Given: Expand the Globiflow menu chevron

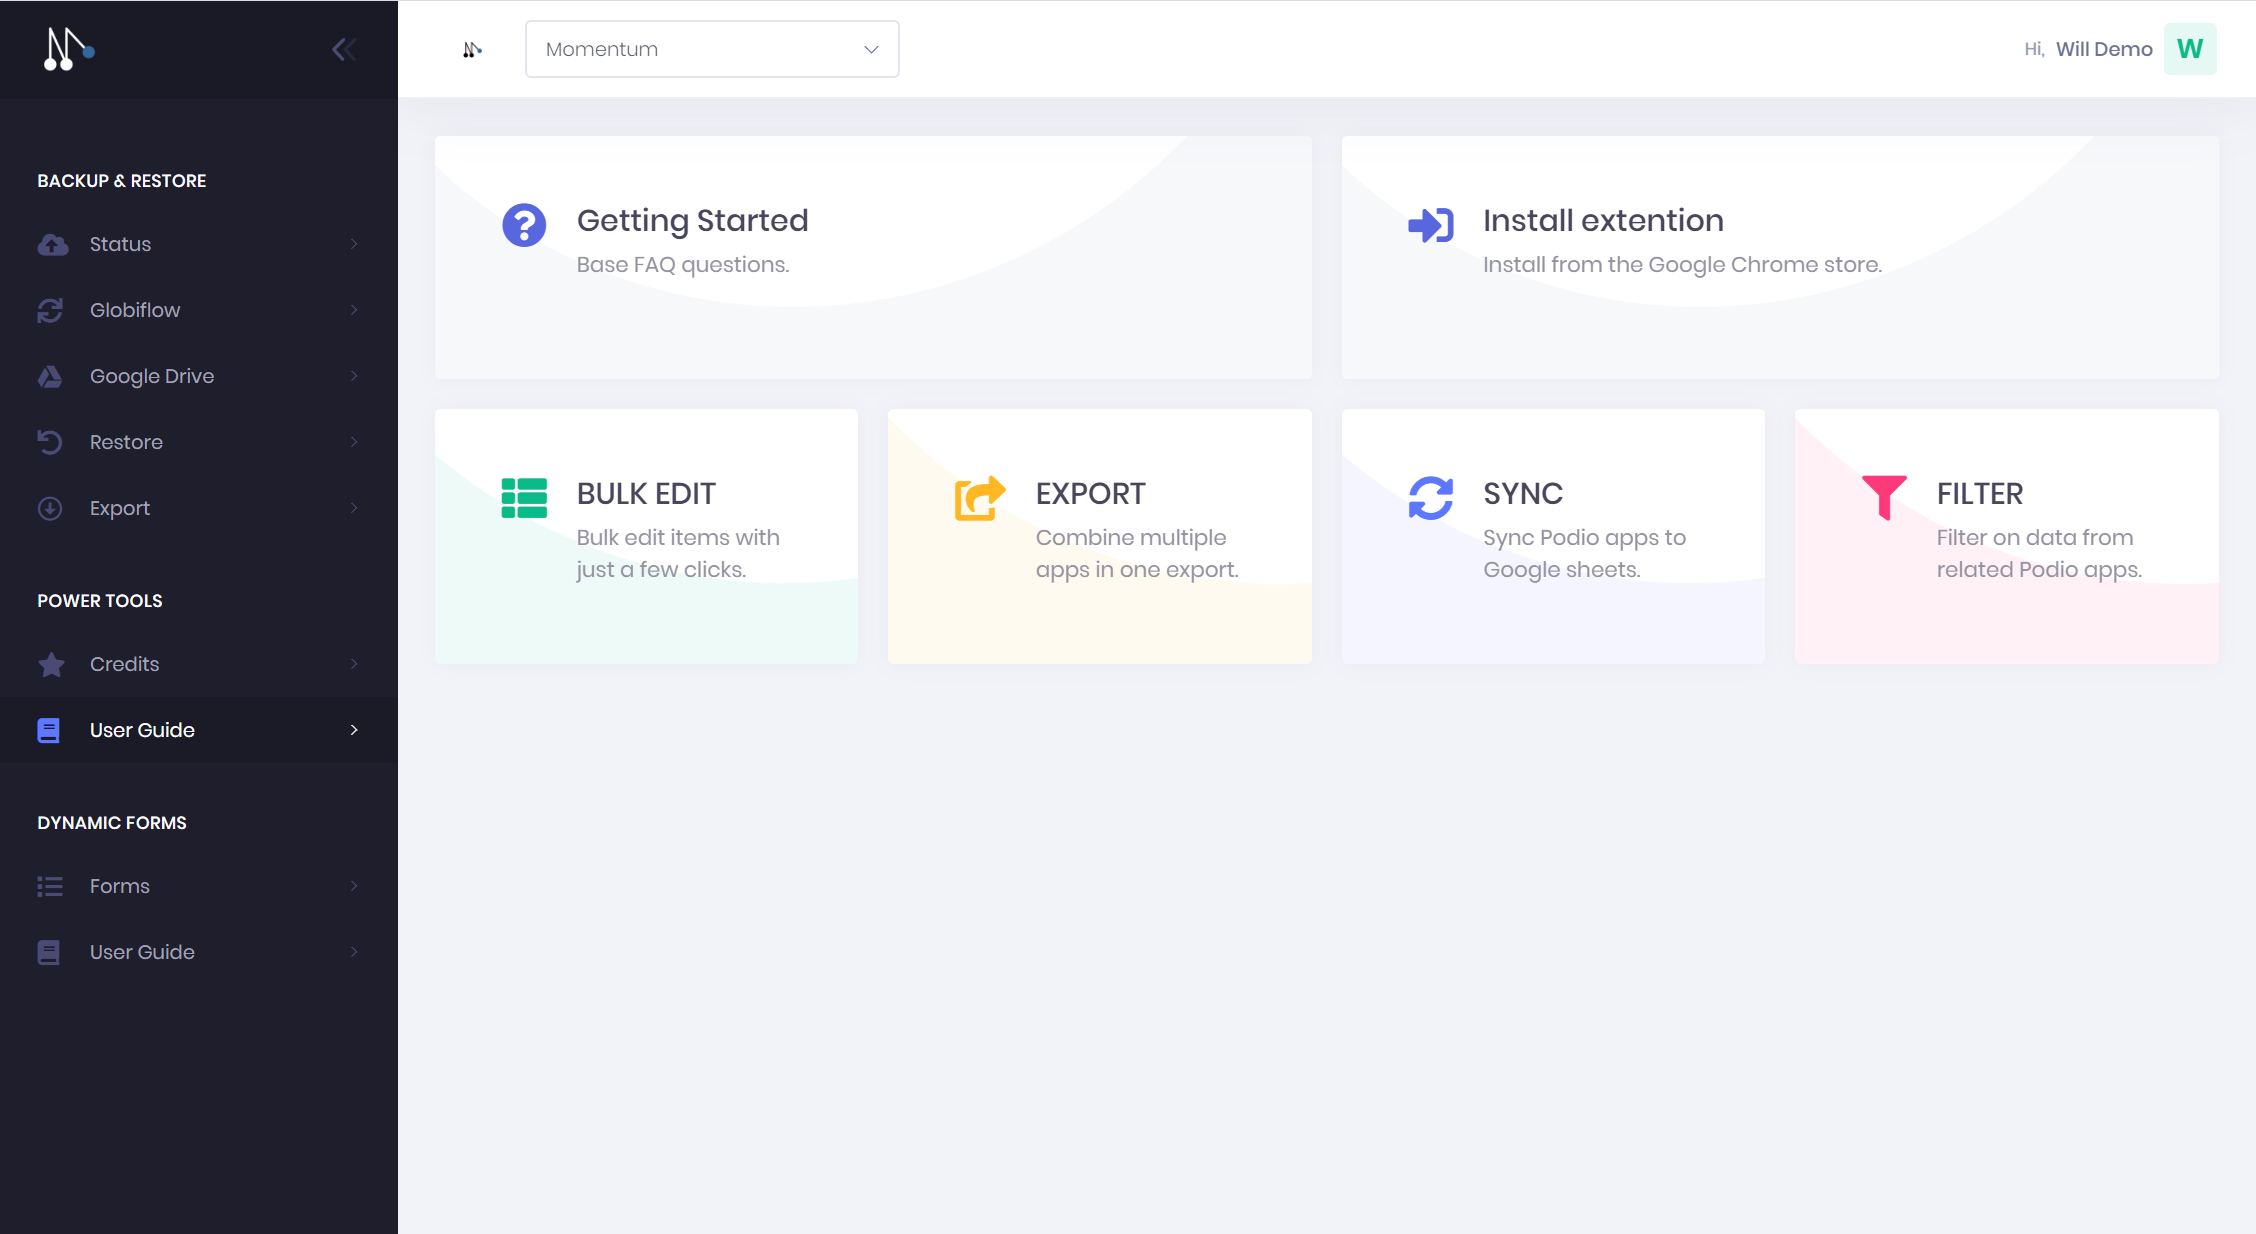Looking at the screenshot, I should coord(354,310).
